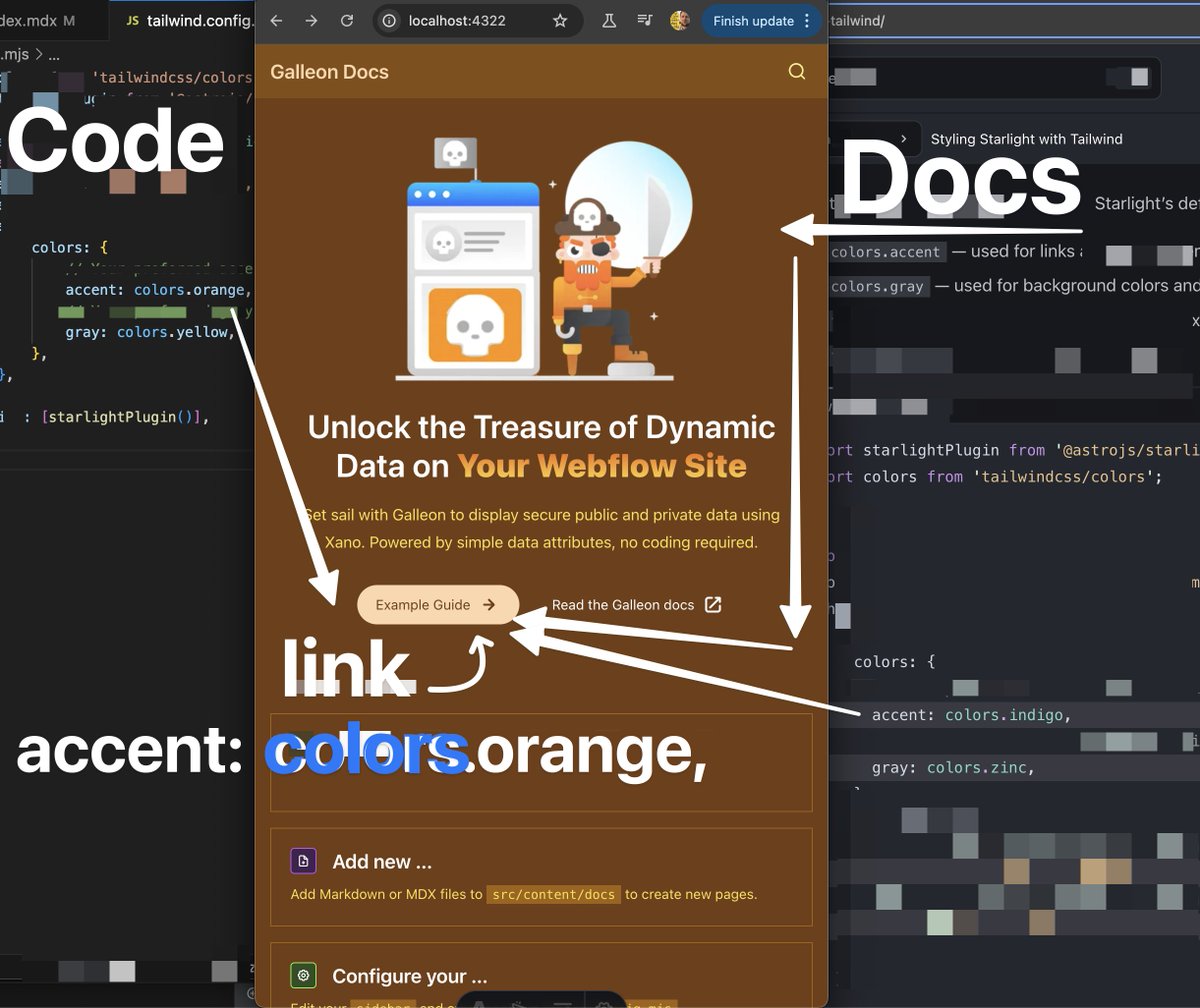Click the 'tailwindcss/colors' import line in docs window
Image resolution: width=1200 pixels, height=1008 pixels.
pos(996,477)
